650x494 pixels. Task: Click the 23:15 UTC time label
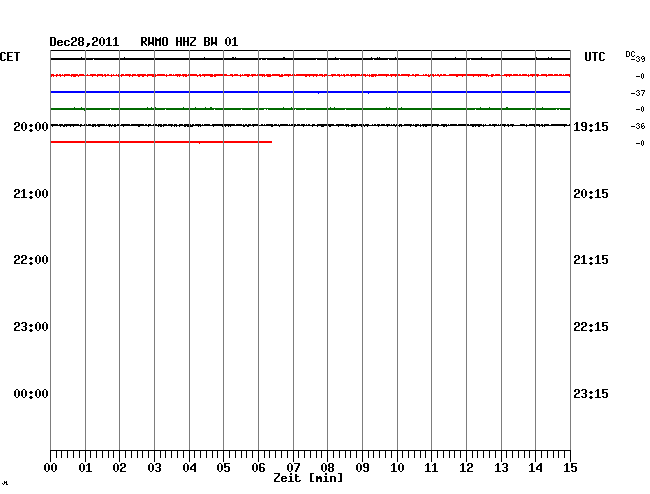coord(591,393)
